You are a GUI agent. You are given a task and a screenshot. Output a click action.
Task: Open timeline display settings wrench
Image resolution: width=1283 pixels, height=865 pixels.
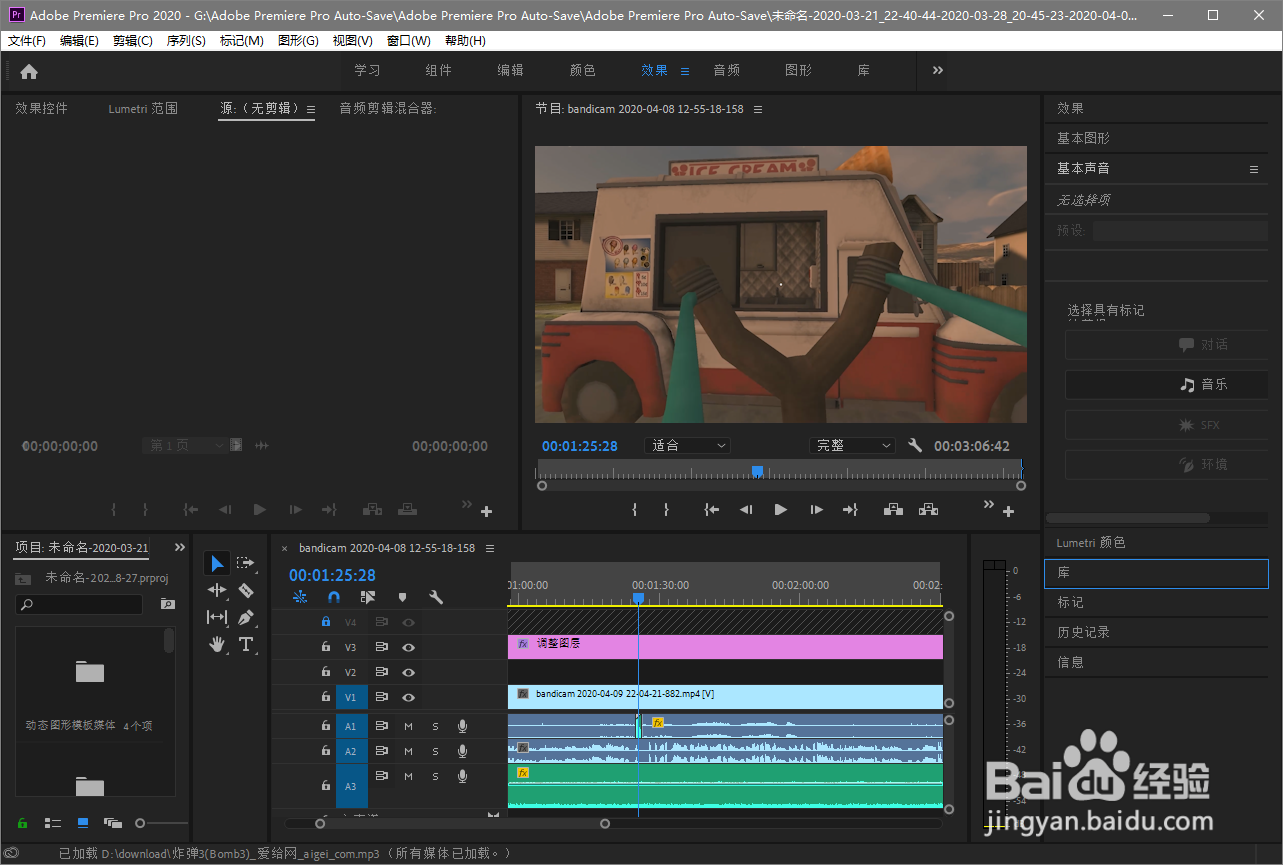click(436, 597)
